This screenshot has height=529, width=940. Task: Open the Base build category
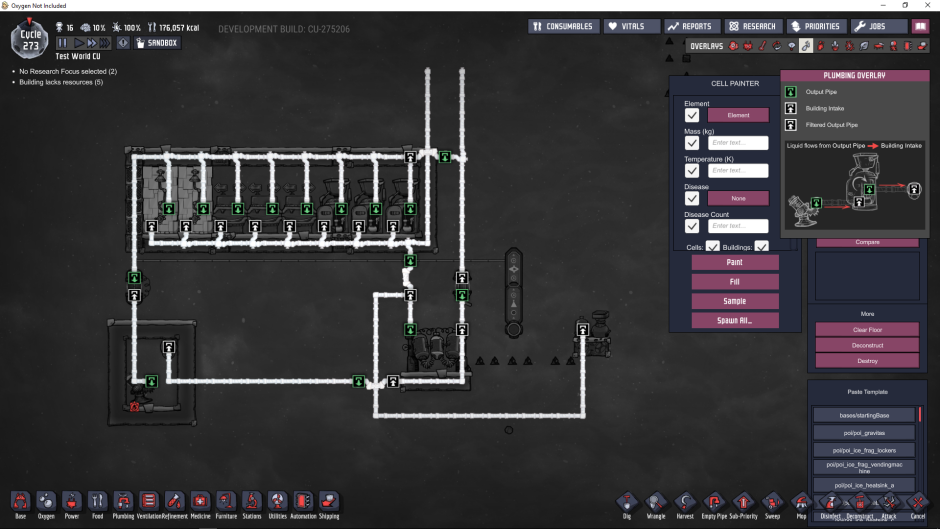click(20, 505)
